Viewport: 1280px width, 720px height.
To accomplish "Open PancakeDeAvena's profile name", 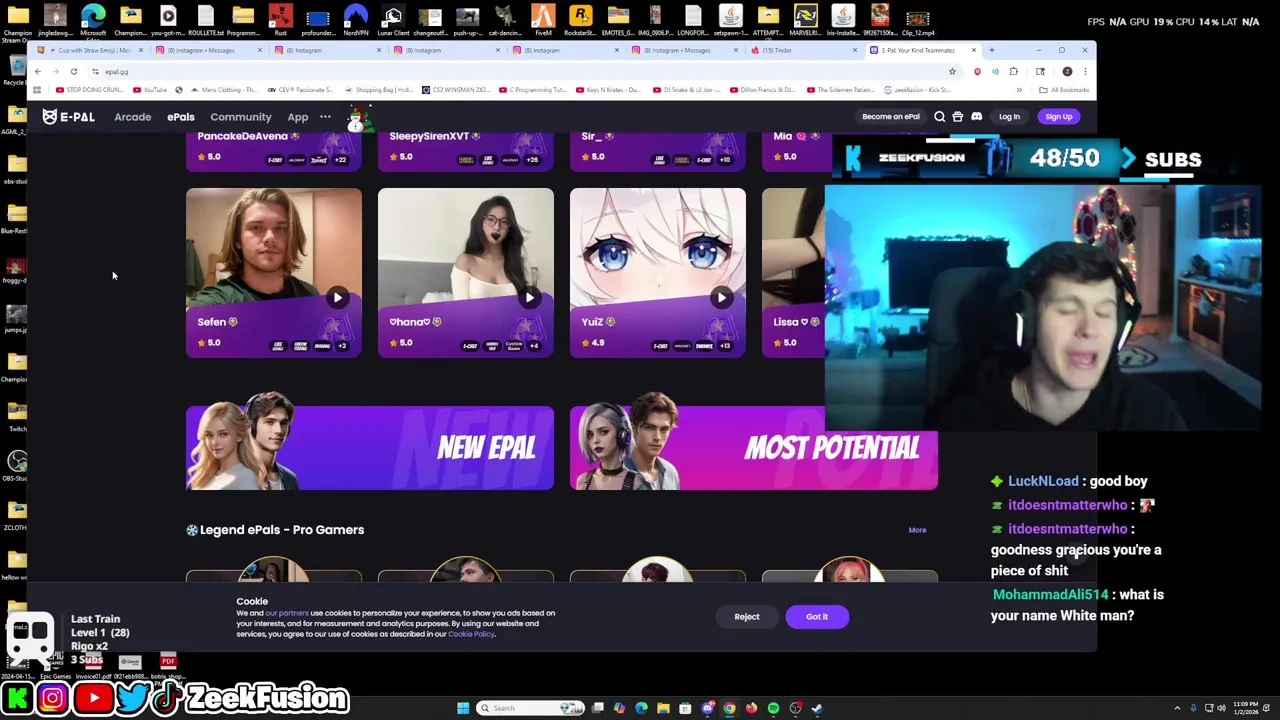I will [242, 136].
